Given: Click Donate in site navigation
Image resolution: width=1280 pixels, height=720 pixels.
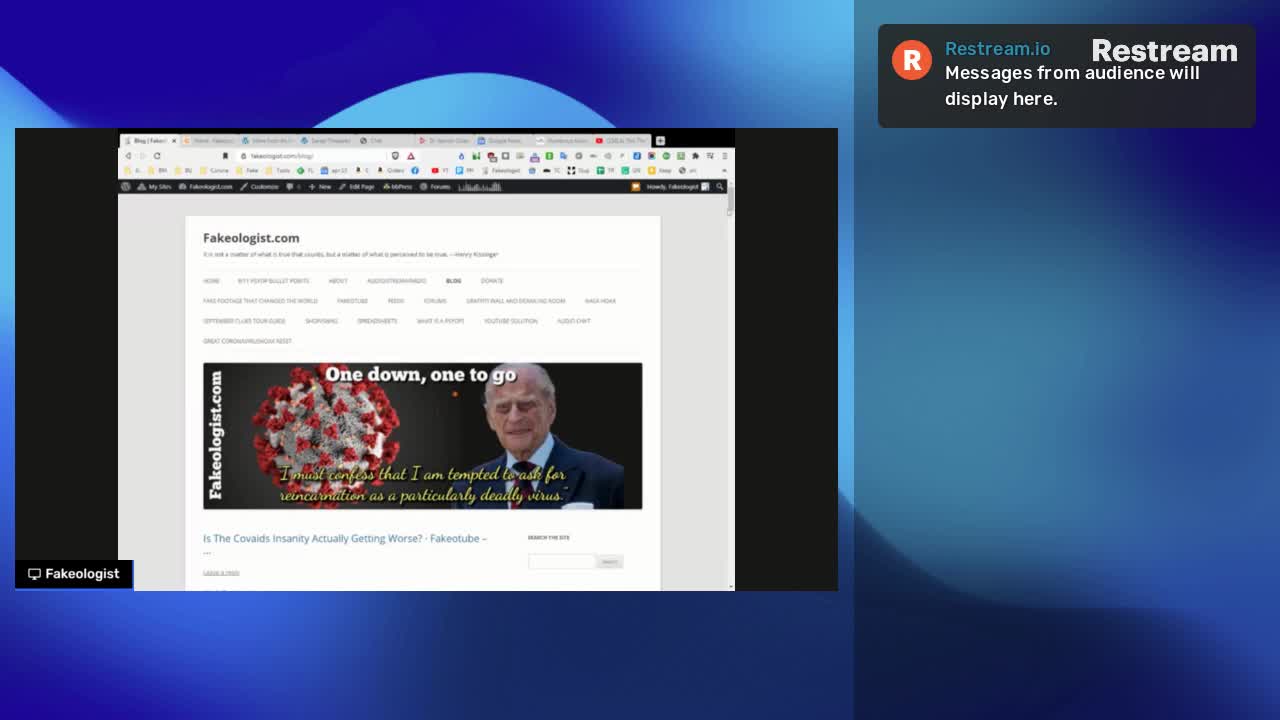Looking at the screenshot, I should coord(492,281).
